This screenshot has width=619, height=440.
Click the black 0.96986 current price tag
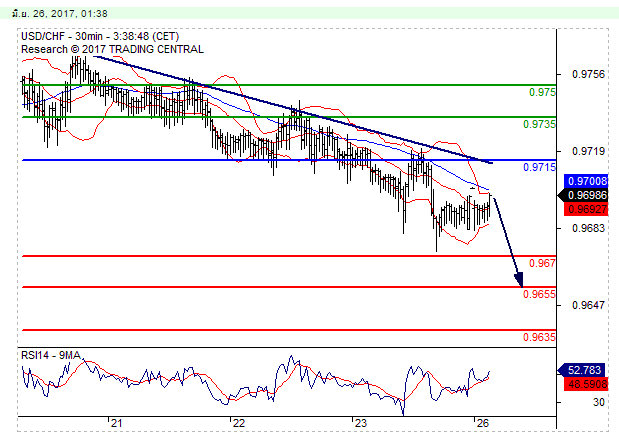pyautogui.click(x=583, y=195)
